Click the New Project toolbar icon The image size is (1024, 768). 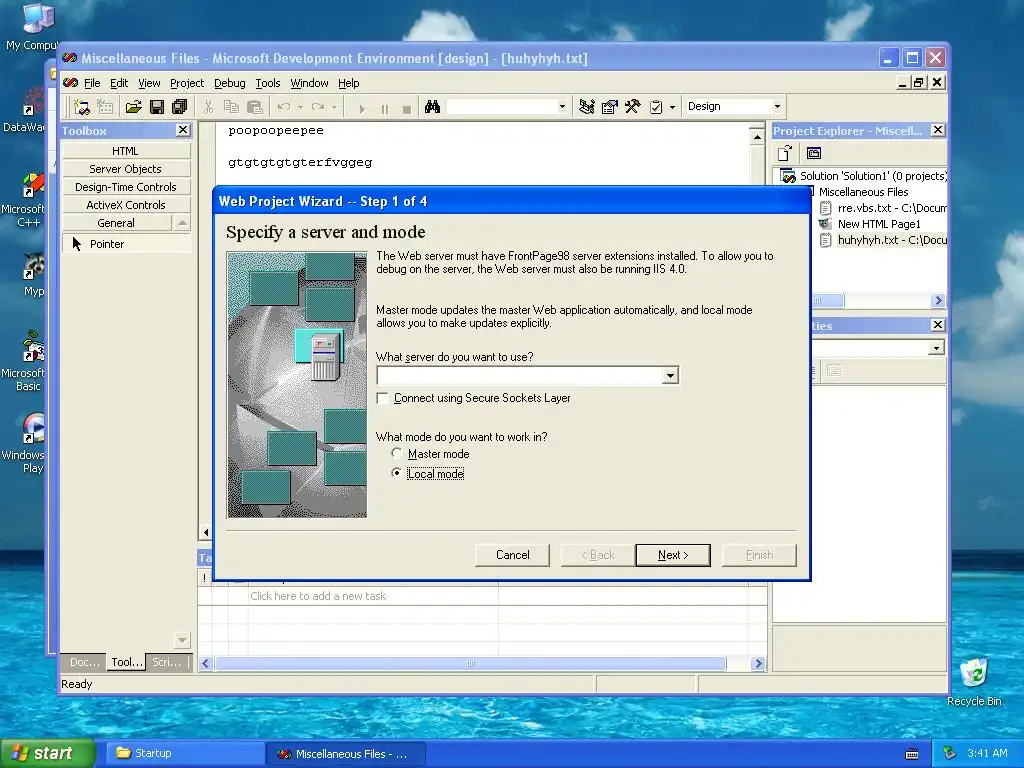(x=82, y=107)
